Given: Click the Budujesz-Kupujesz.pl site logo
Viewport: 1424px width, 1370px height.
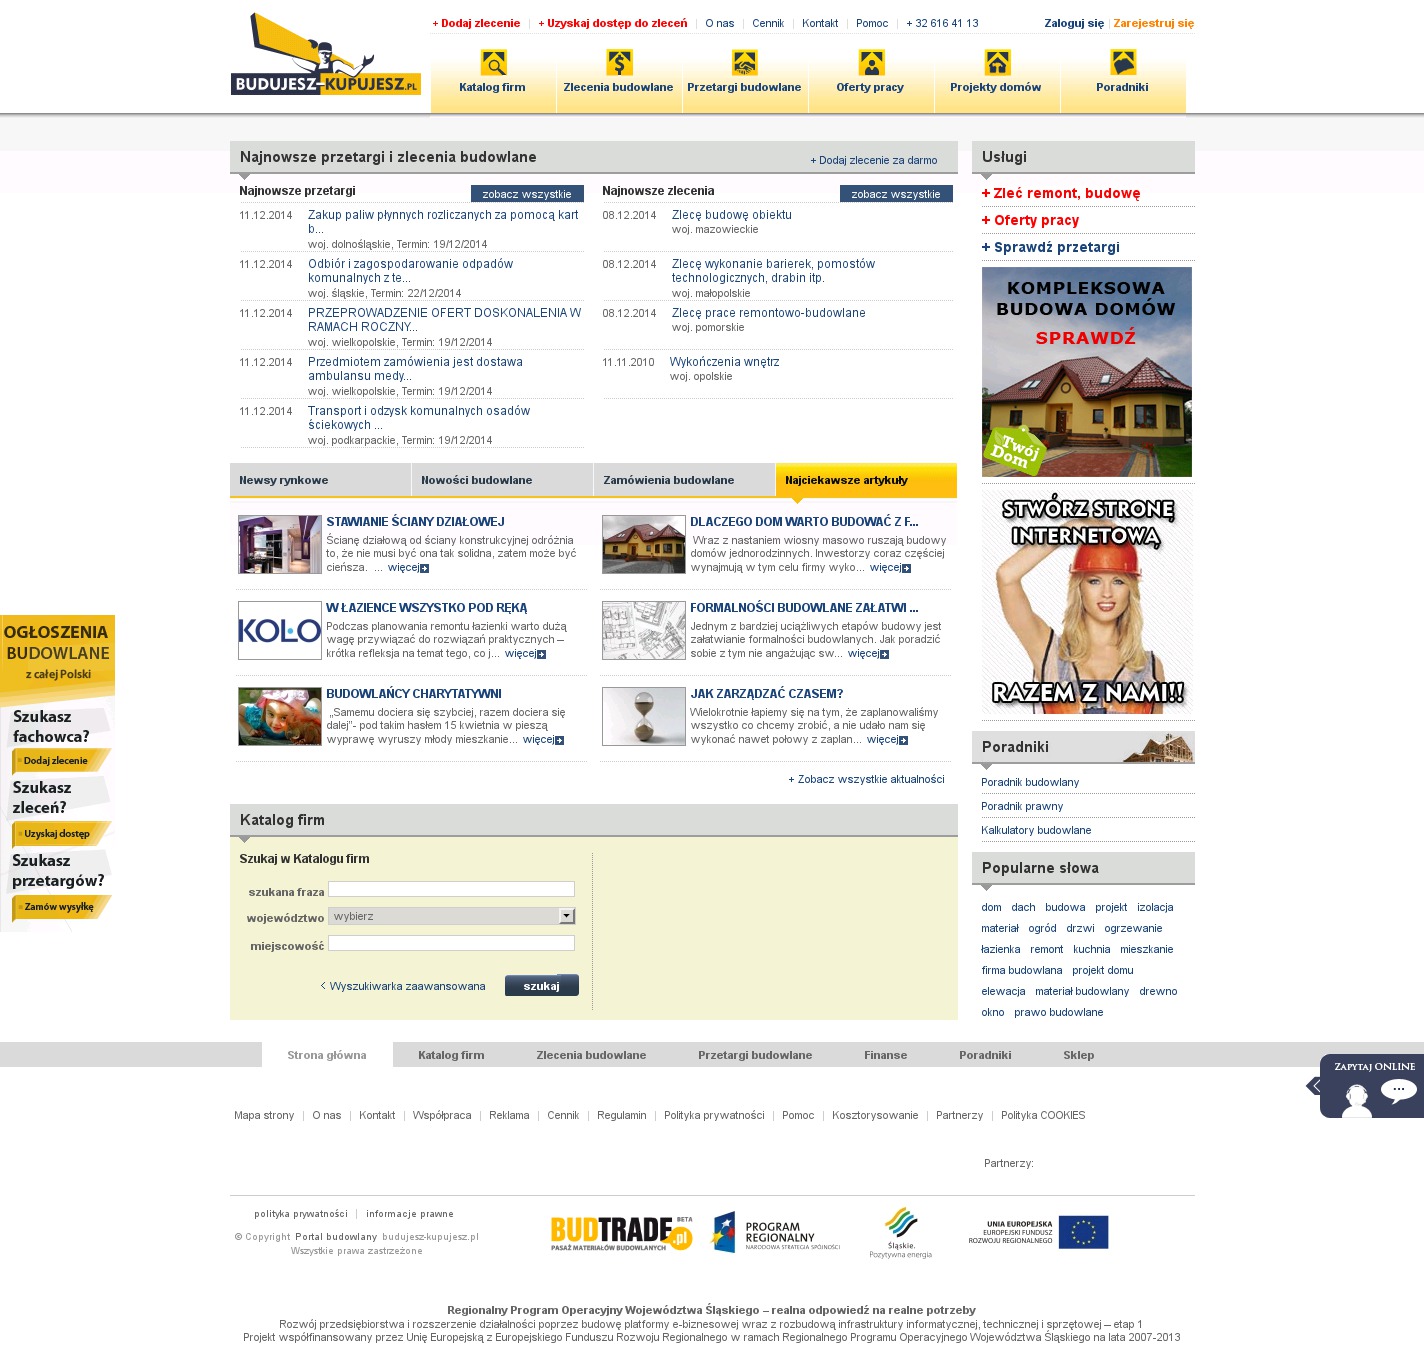Looking at the screenshot, I should coord(325,56).
